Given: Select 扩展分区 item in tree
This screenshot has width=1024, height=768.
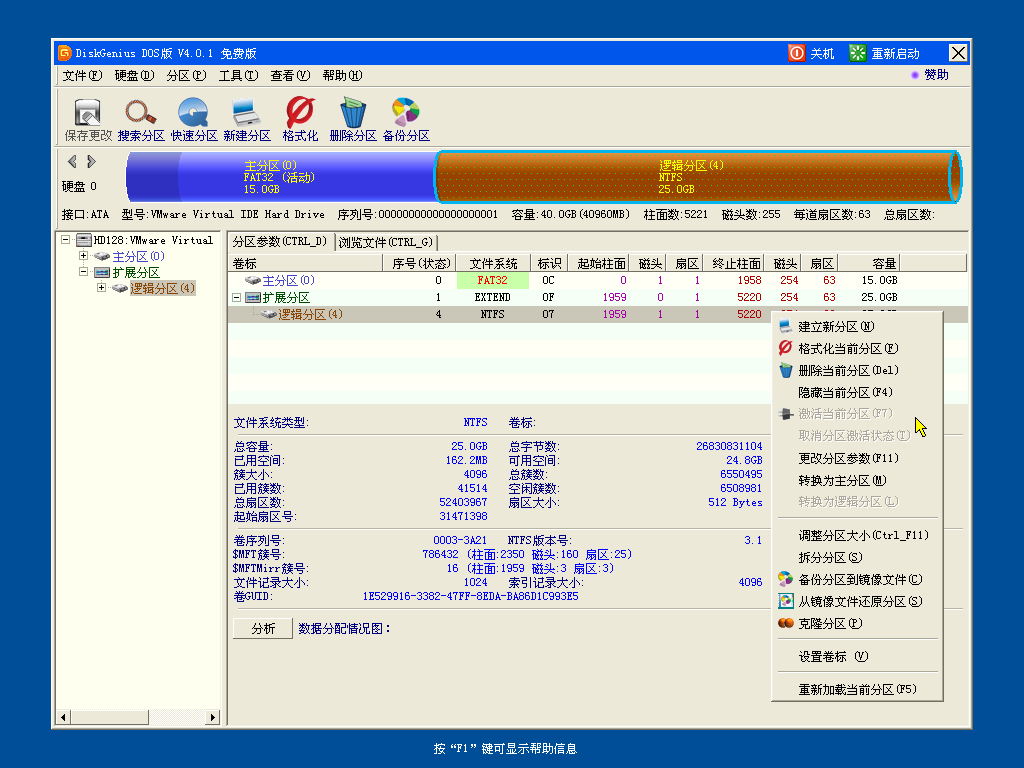Looking at the screenshot, I should point(136,272).
